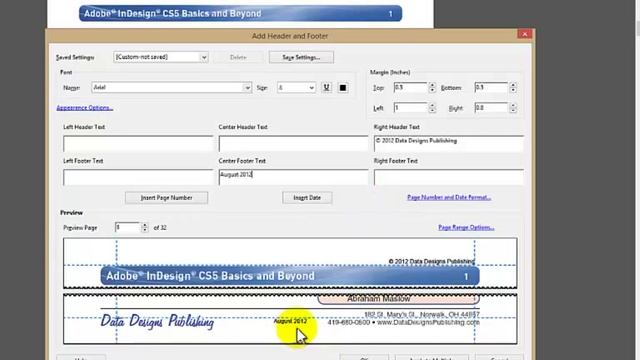Adjust the Top margin stepper

432,87
